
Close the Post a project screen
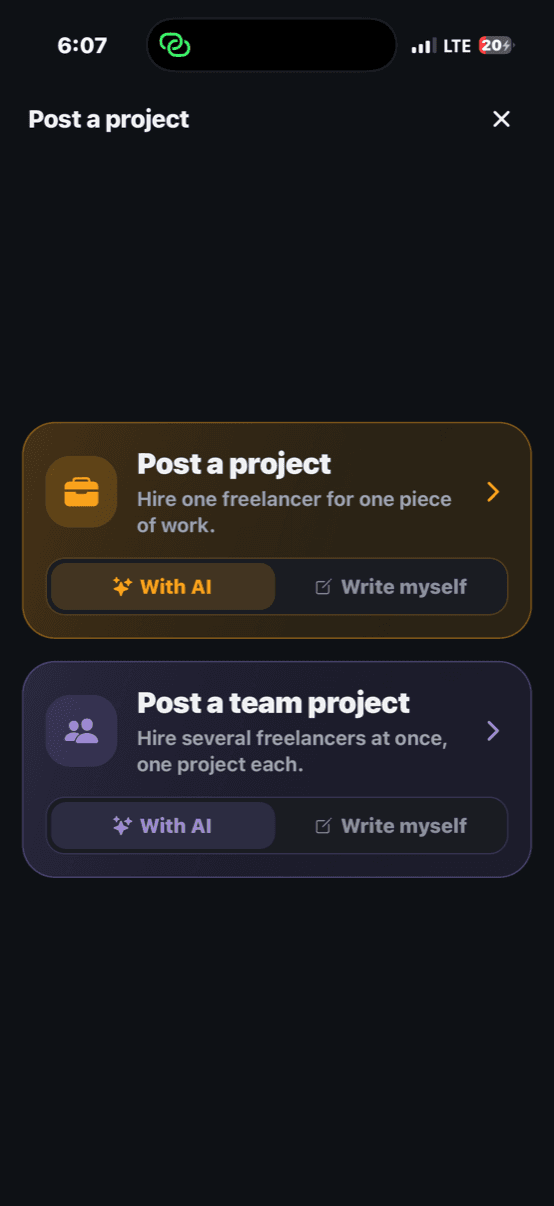pos(502,119)
